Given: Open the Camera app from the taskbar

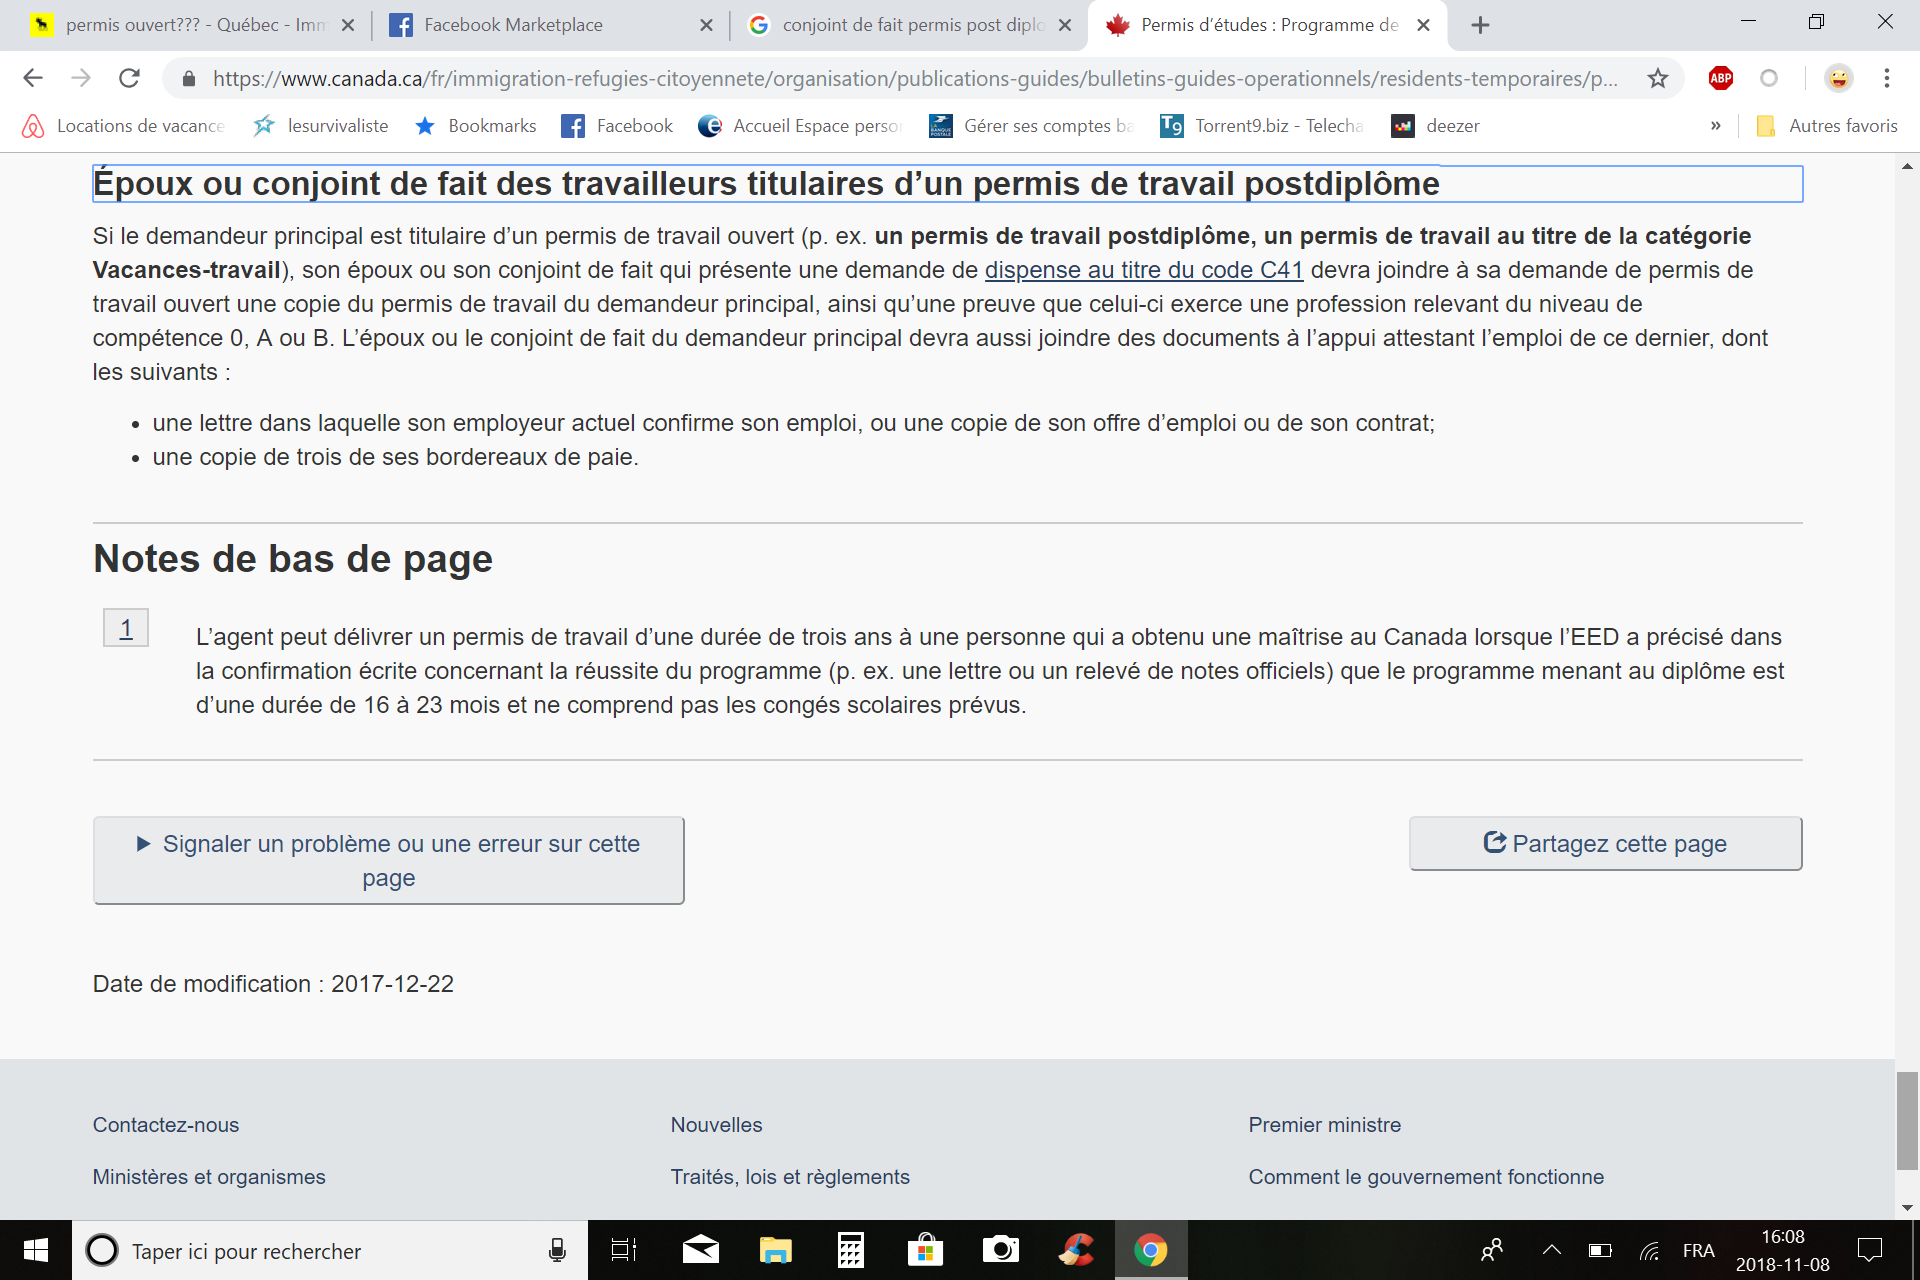Looking at the screenshot, I should [x=1000, y=1251].
